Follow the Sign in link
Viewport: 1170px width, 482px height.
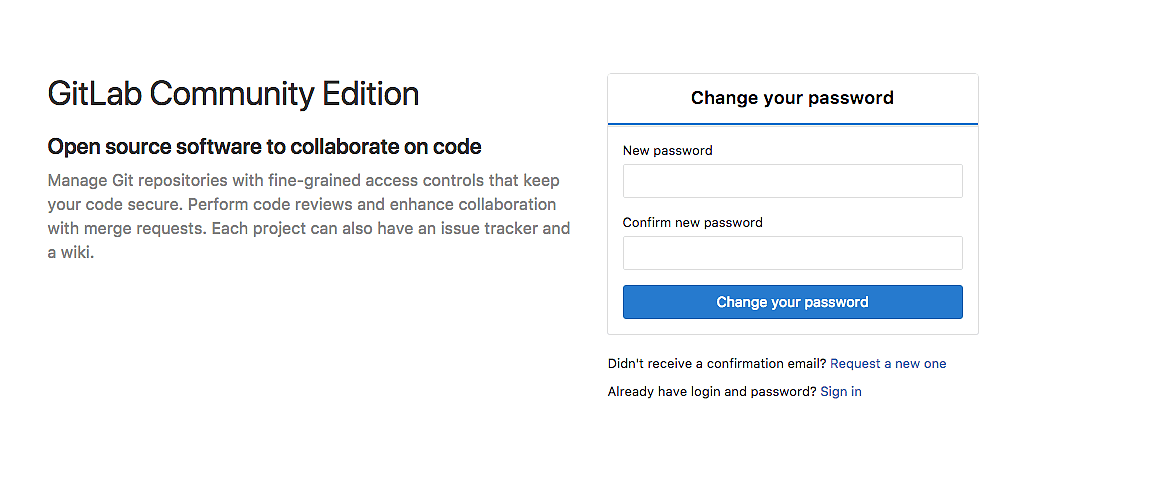(840, 392)
